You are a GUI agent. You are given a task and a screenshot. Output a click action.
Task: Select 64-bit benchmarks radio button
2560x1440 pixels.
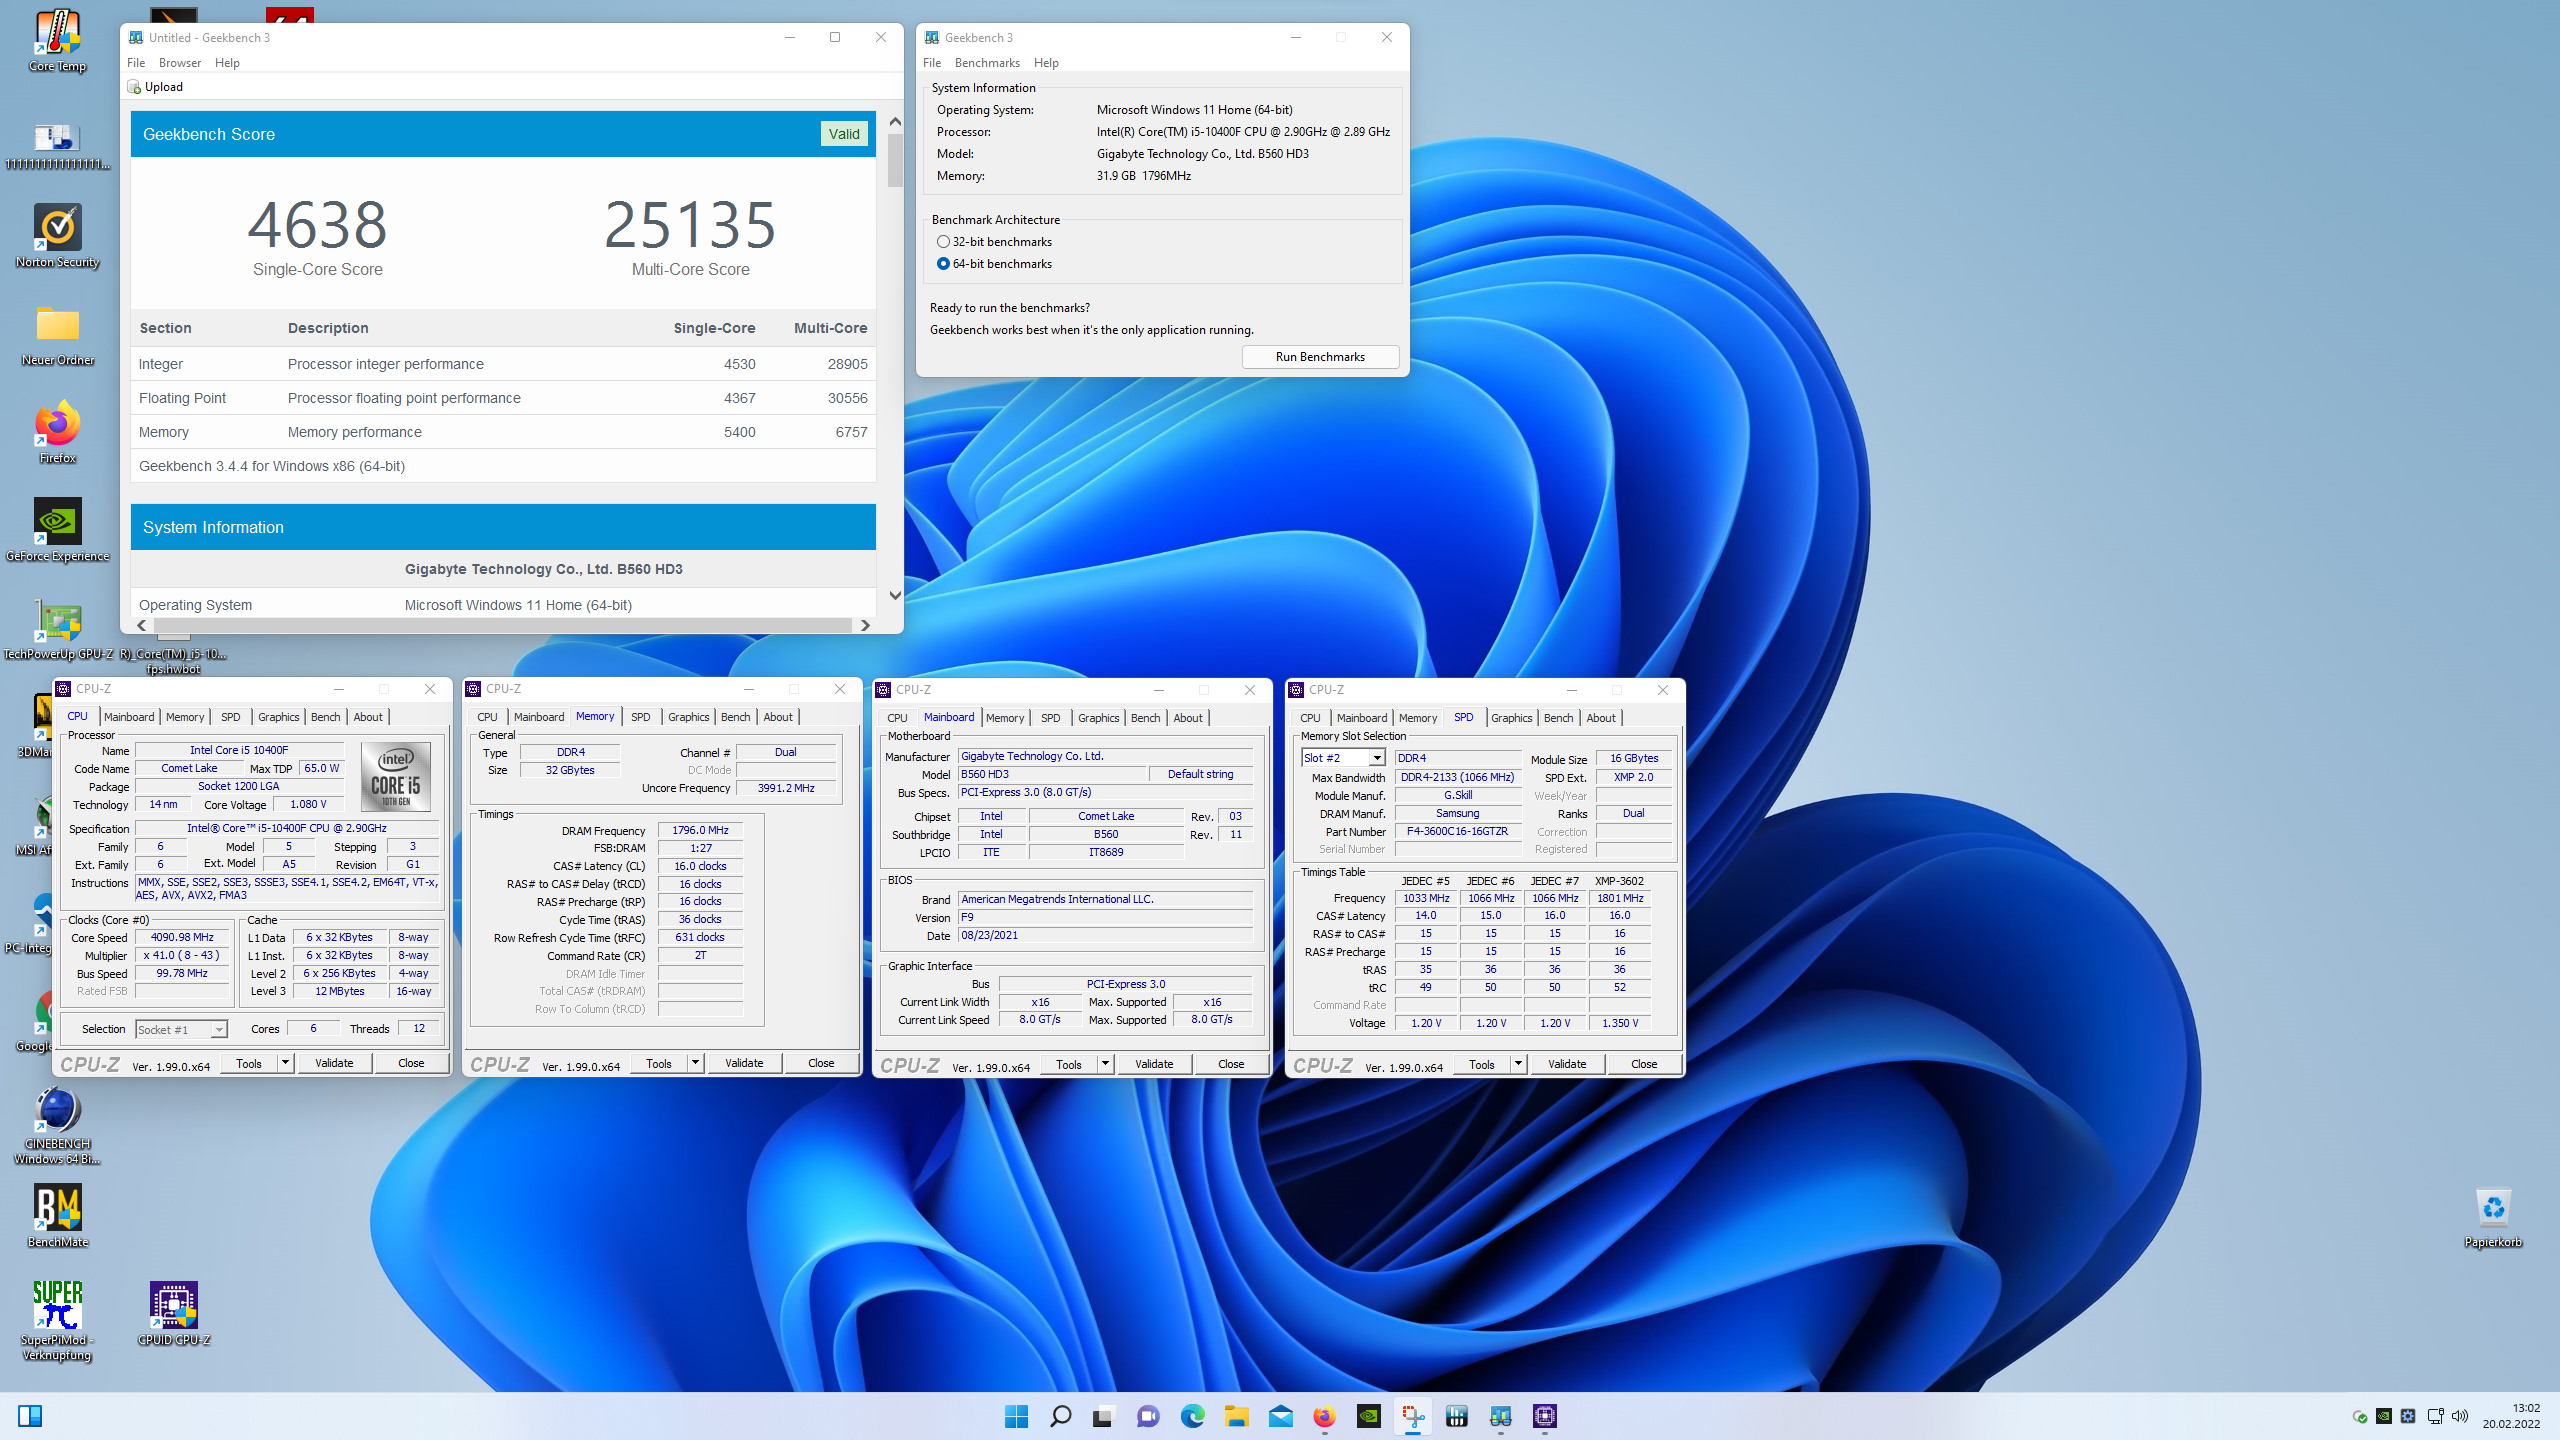(943, 264)
